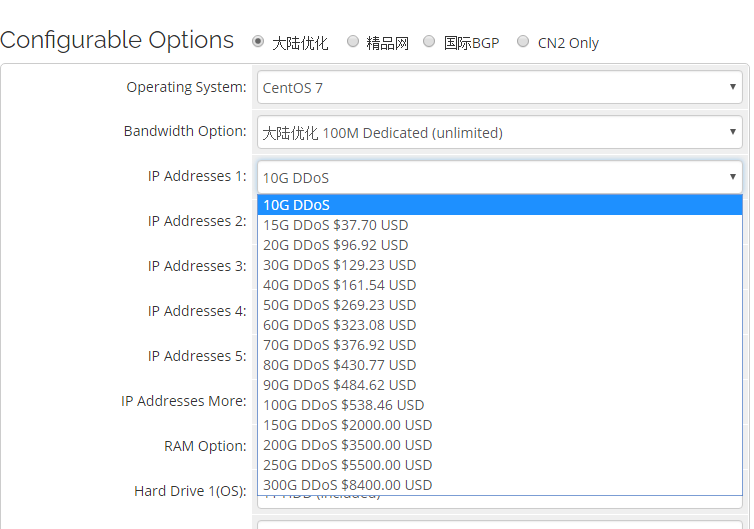Screen dimensions: 754x529
Task: Collapse the IP Addresses 1 dropdown
Action: point(499,178)
